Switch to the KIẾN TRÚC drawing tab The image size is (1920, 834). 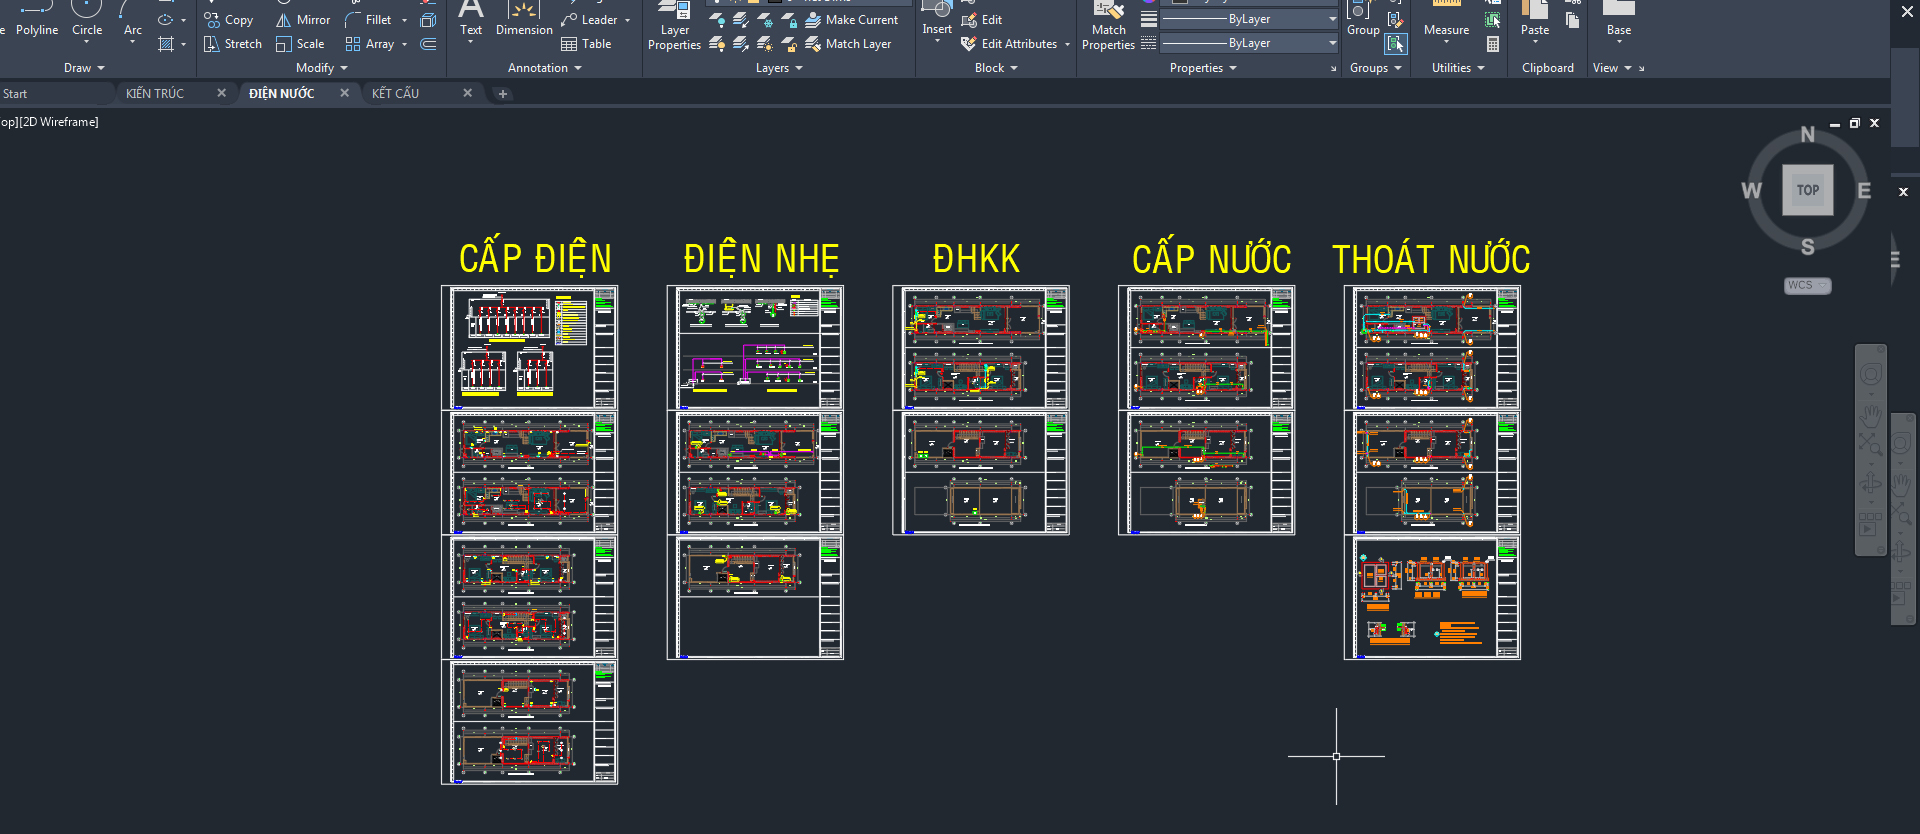tap(155, 93)
